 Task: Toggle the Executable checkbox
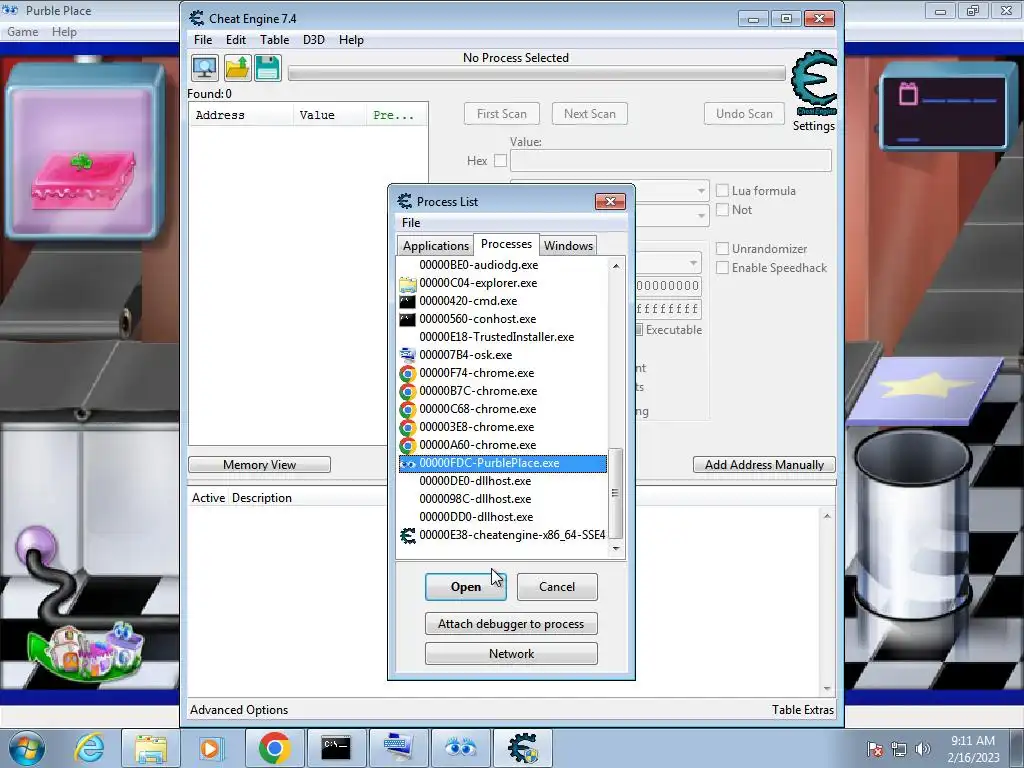pos(639,330)
